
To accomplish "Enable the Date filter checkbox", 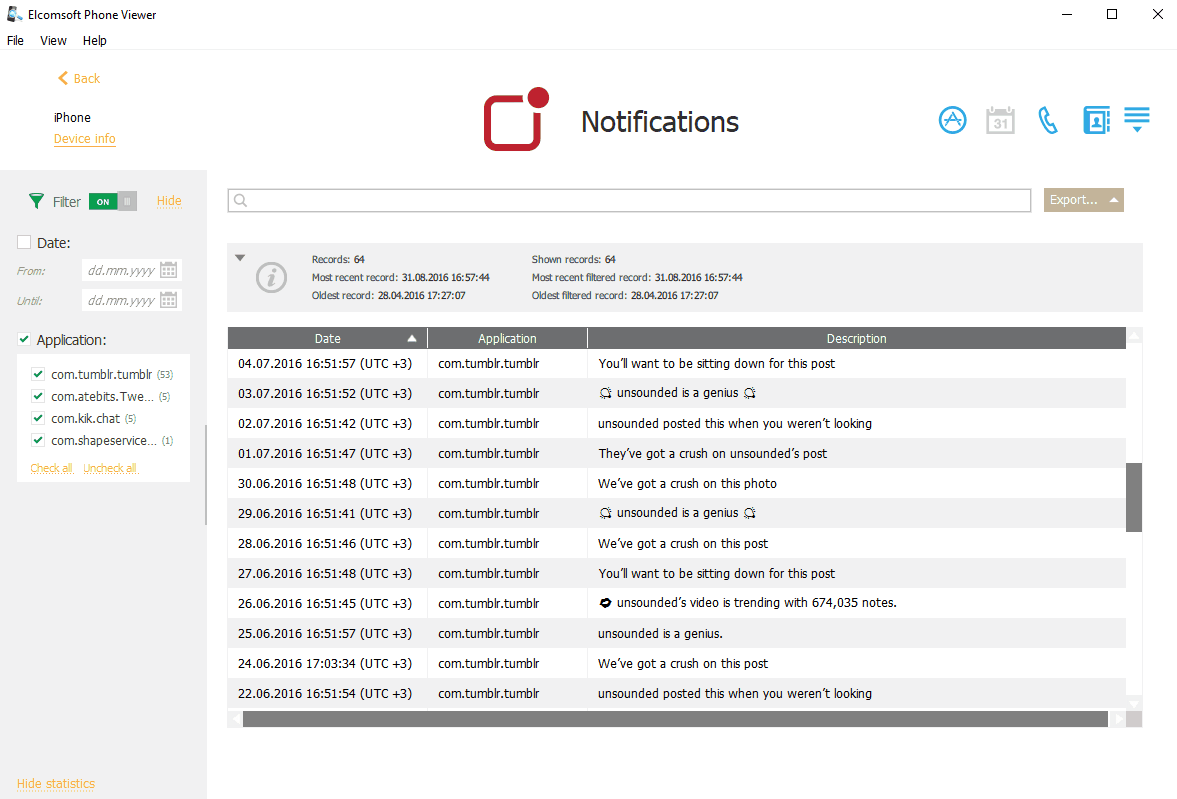I will pos(24,242).
